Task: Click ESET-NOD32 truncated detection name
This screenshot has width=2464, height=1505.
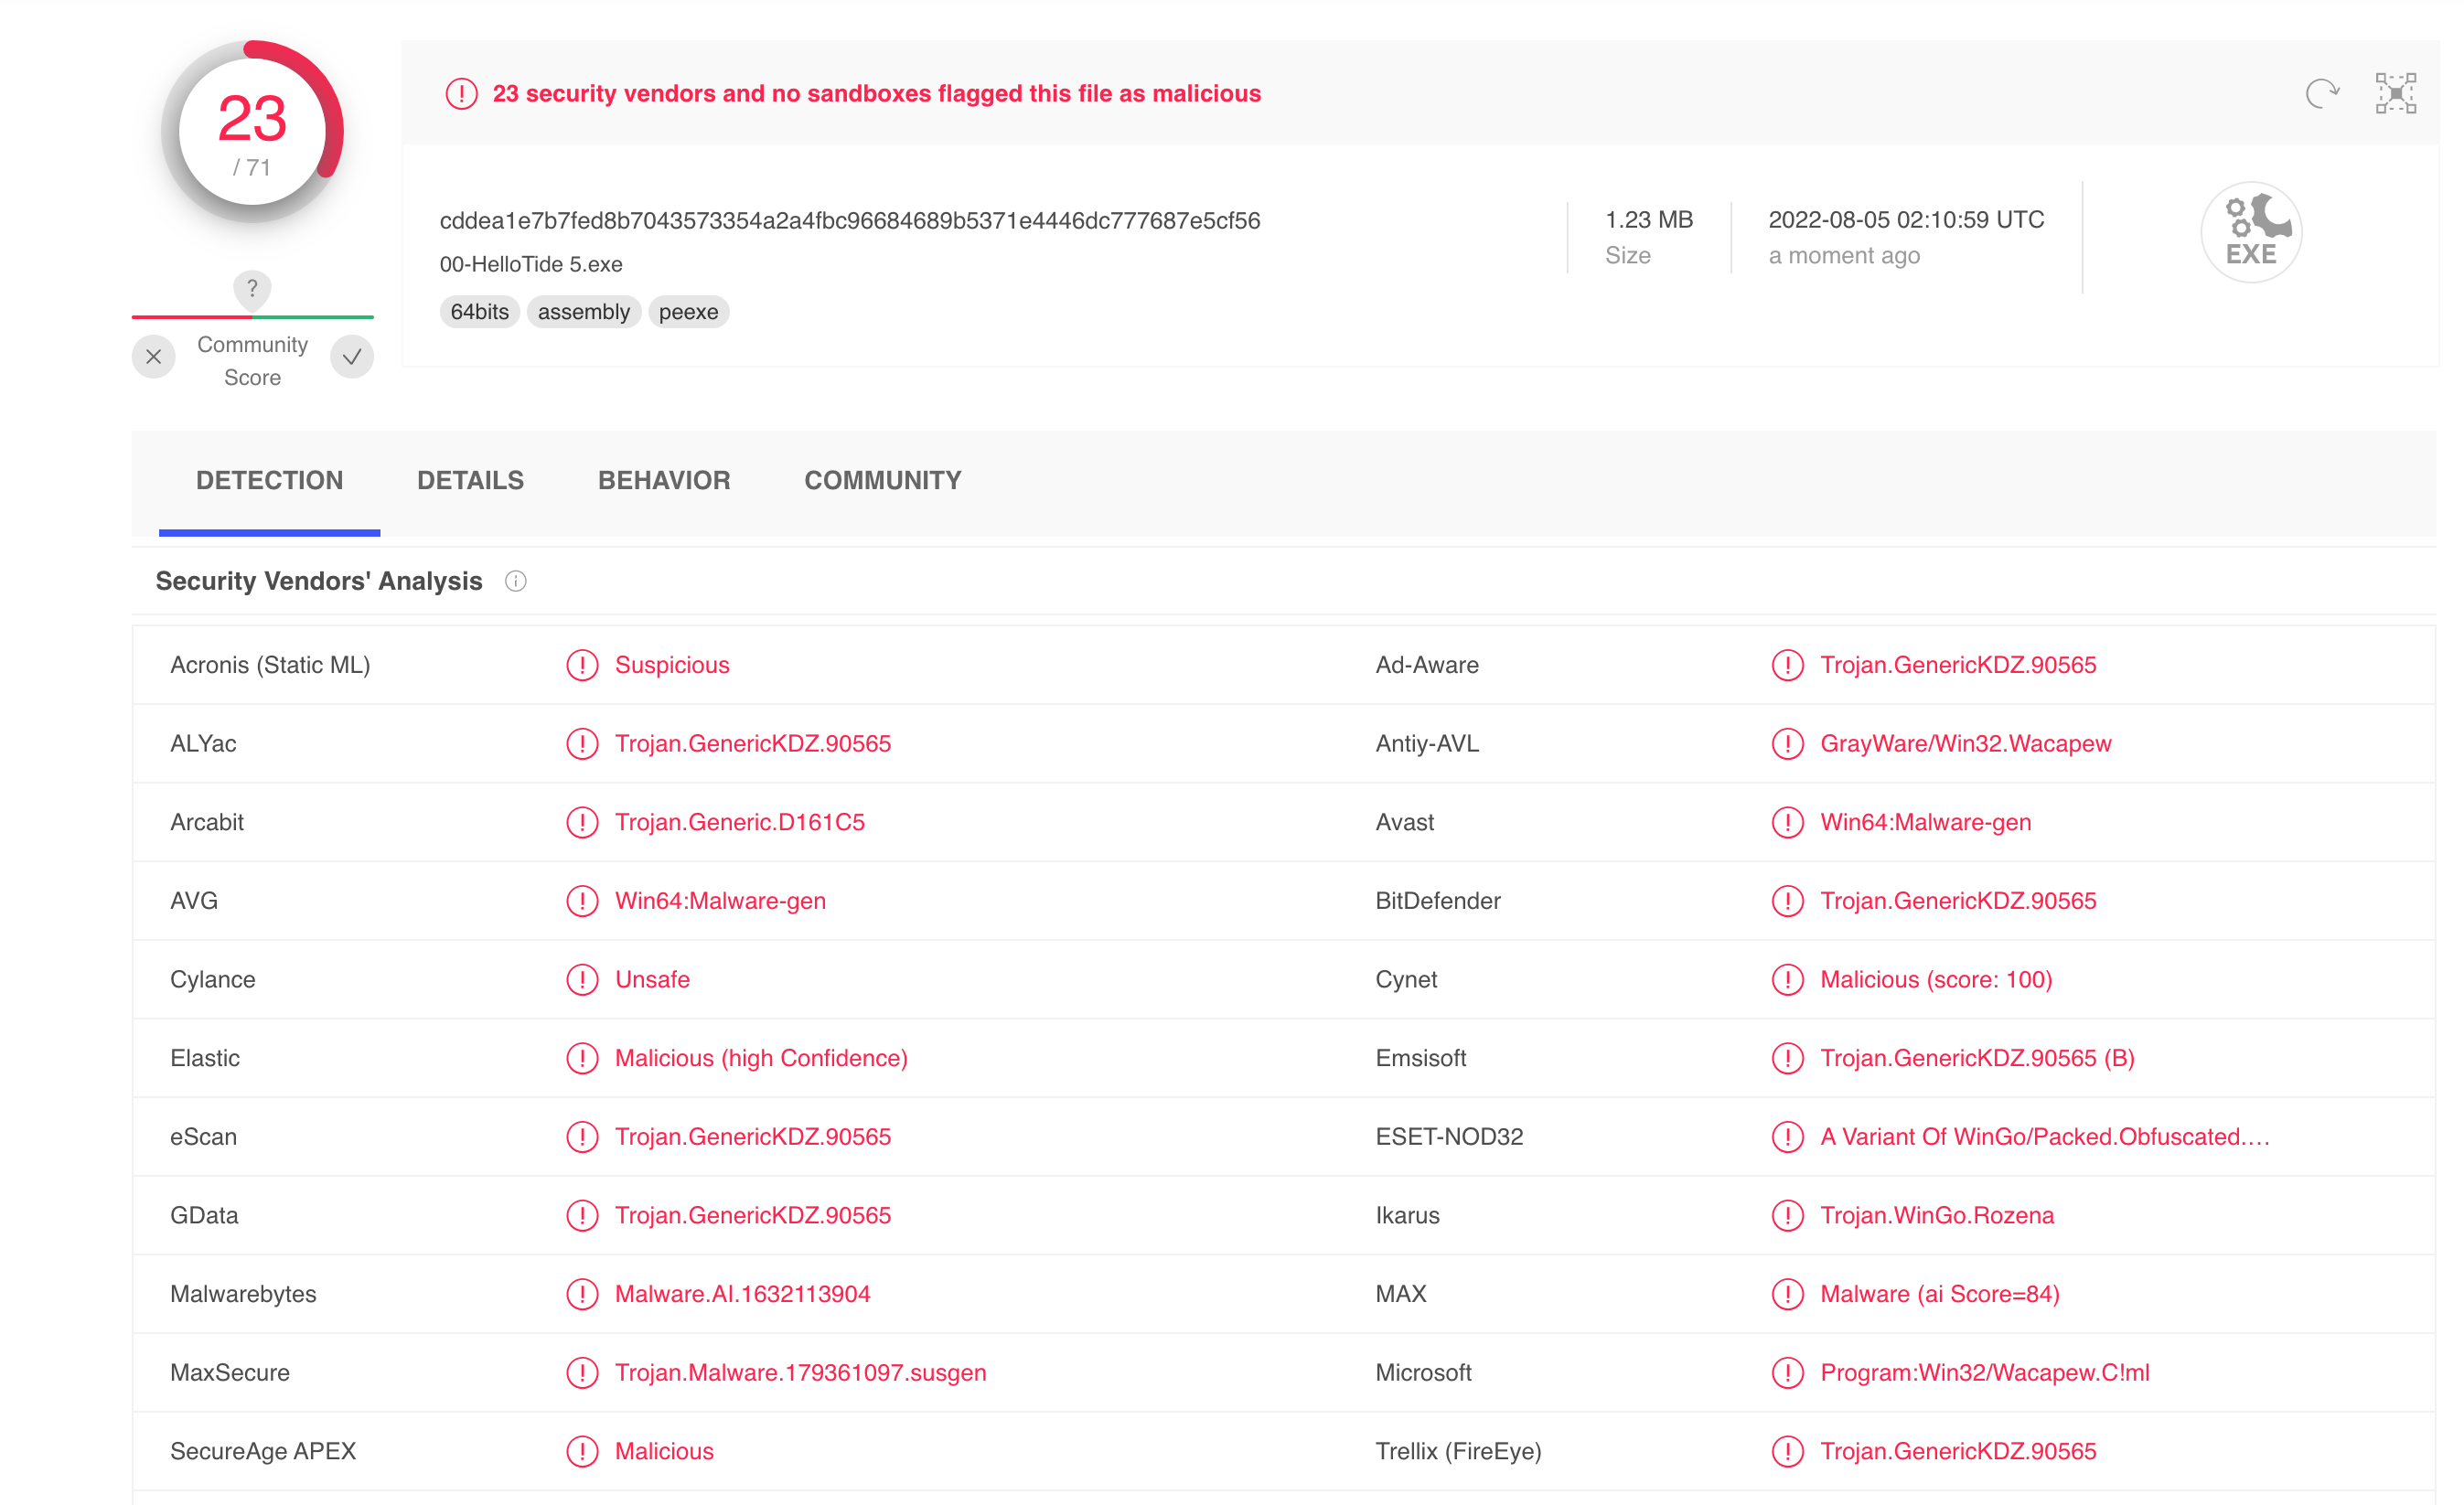Action: coord(2044,1136)
